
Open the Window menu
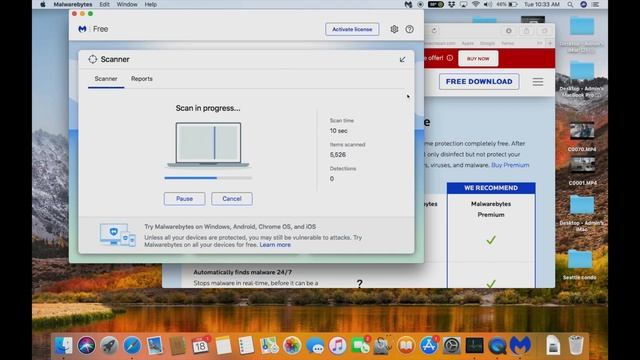point(127,4)
